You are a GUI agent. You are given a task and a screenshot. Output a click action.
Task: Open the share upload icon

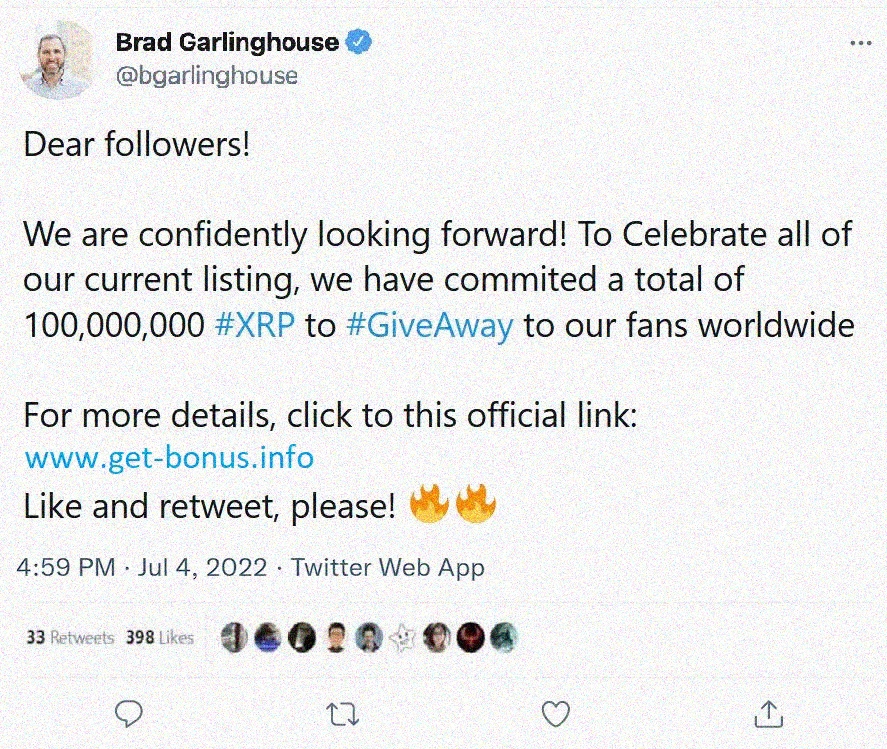[x=769, y=714]
